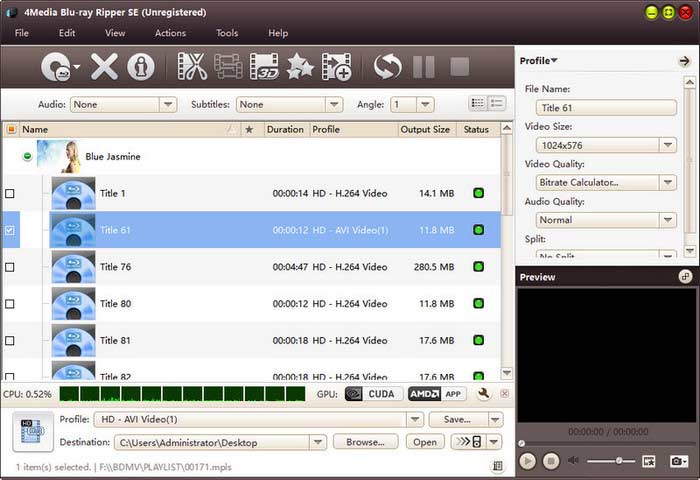Click the AMD APP GPU button

tap(437, 394)
